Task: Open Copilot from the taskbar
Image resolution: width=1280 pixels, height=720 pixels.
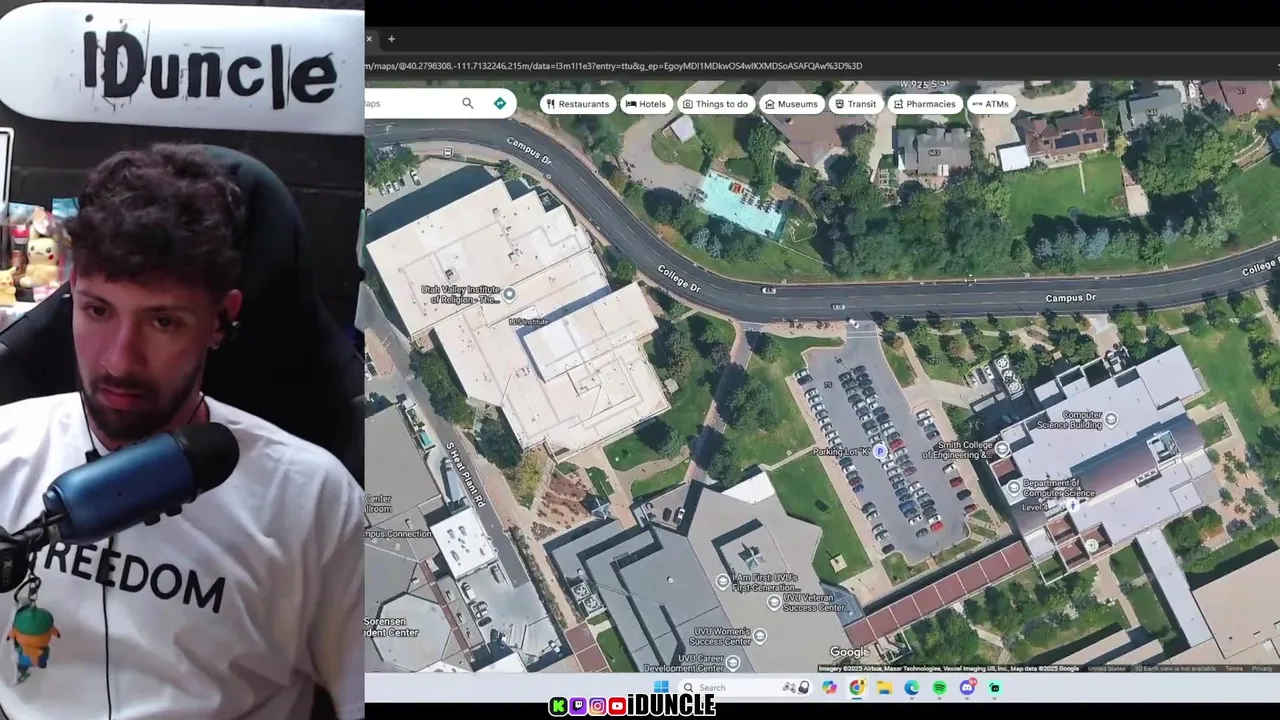Action: 829,687
